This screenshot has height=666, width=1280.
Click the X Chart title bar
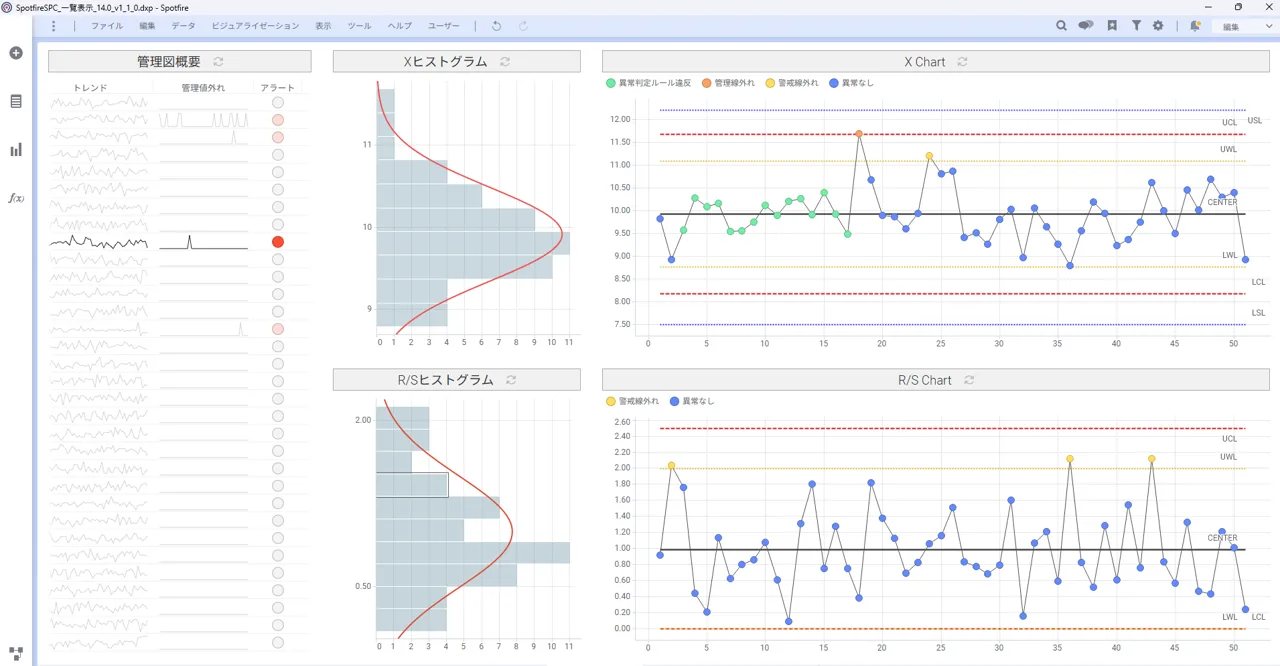936,62
